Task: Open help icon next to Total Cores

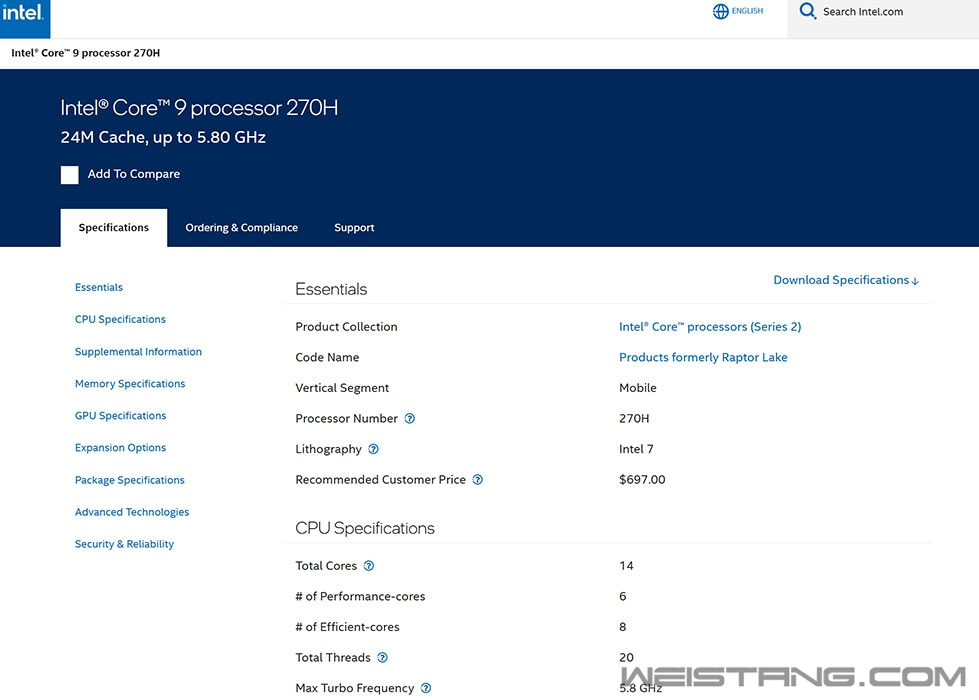Action: point(369,566)
